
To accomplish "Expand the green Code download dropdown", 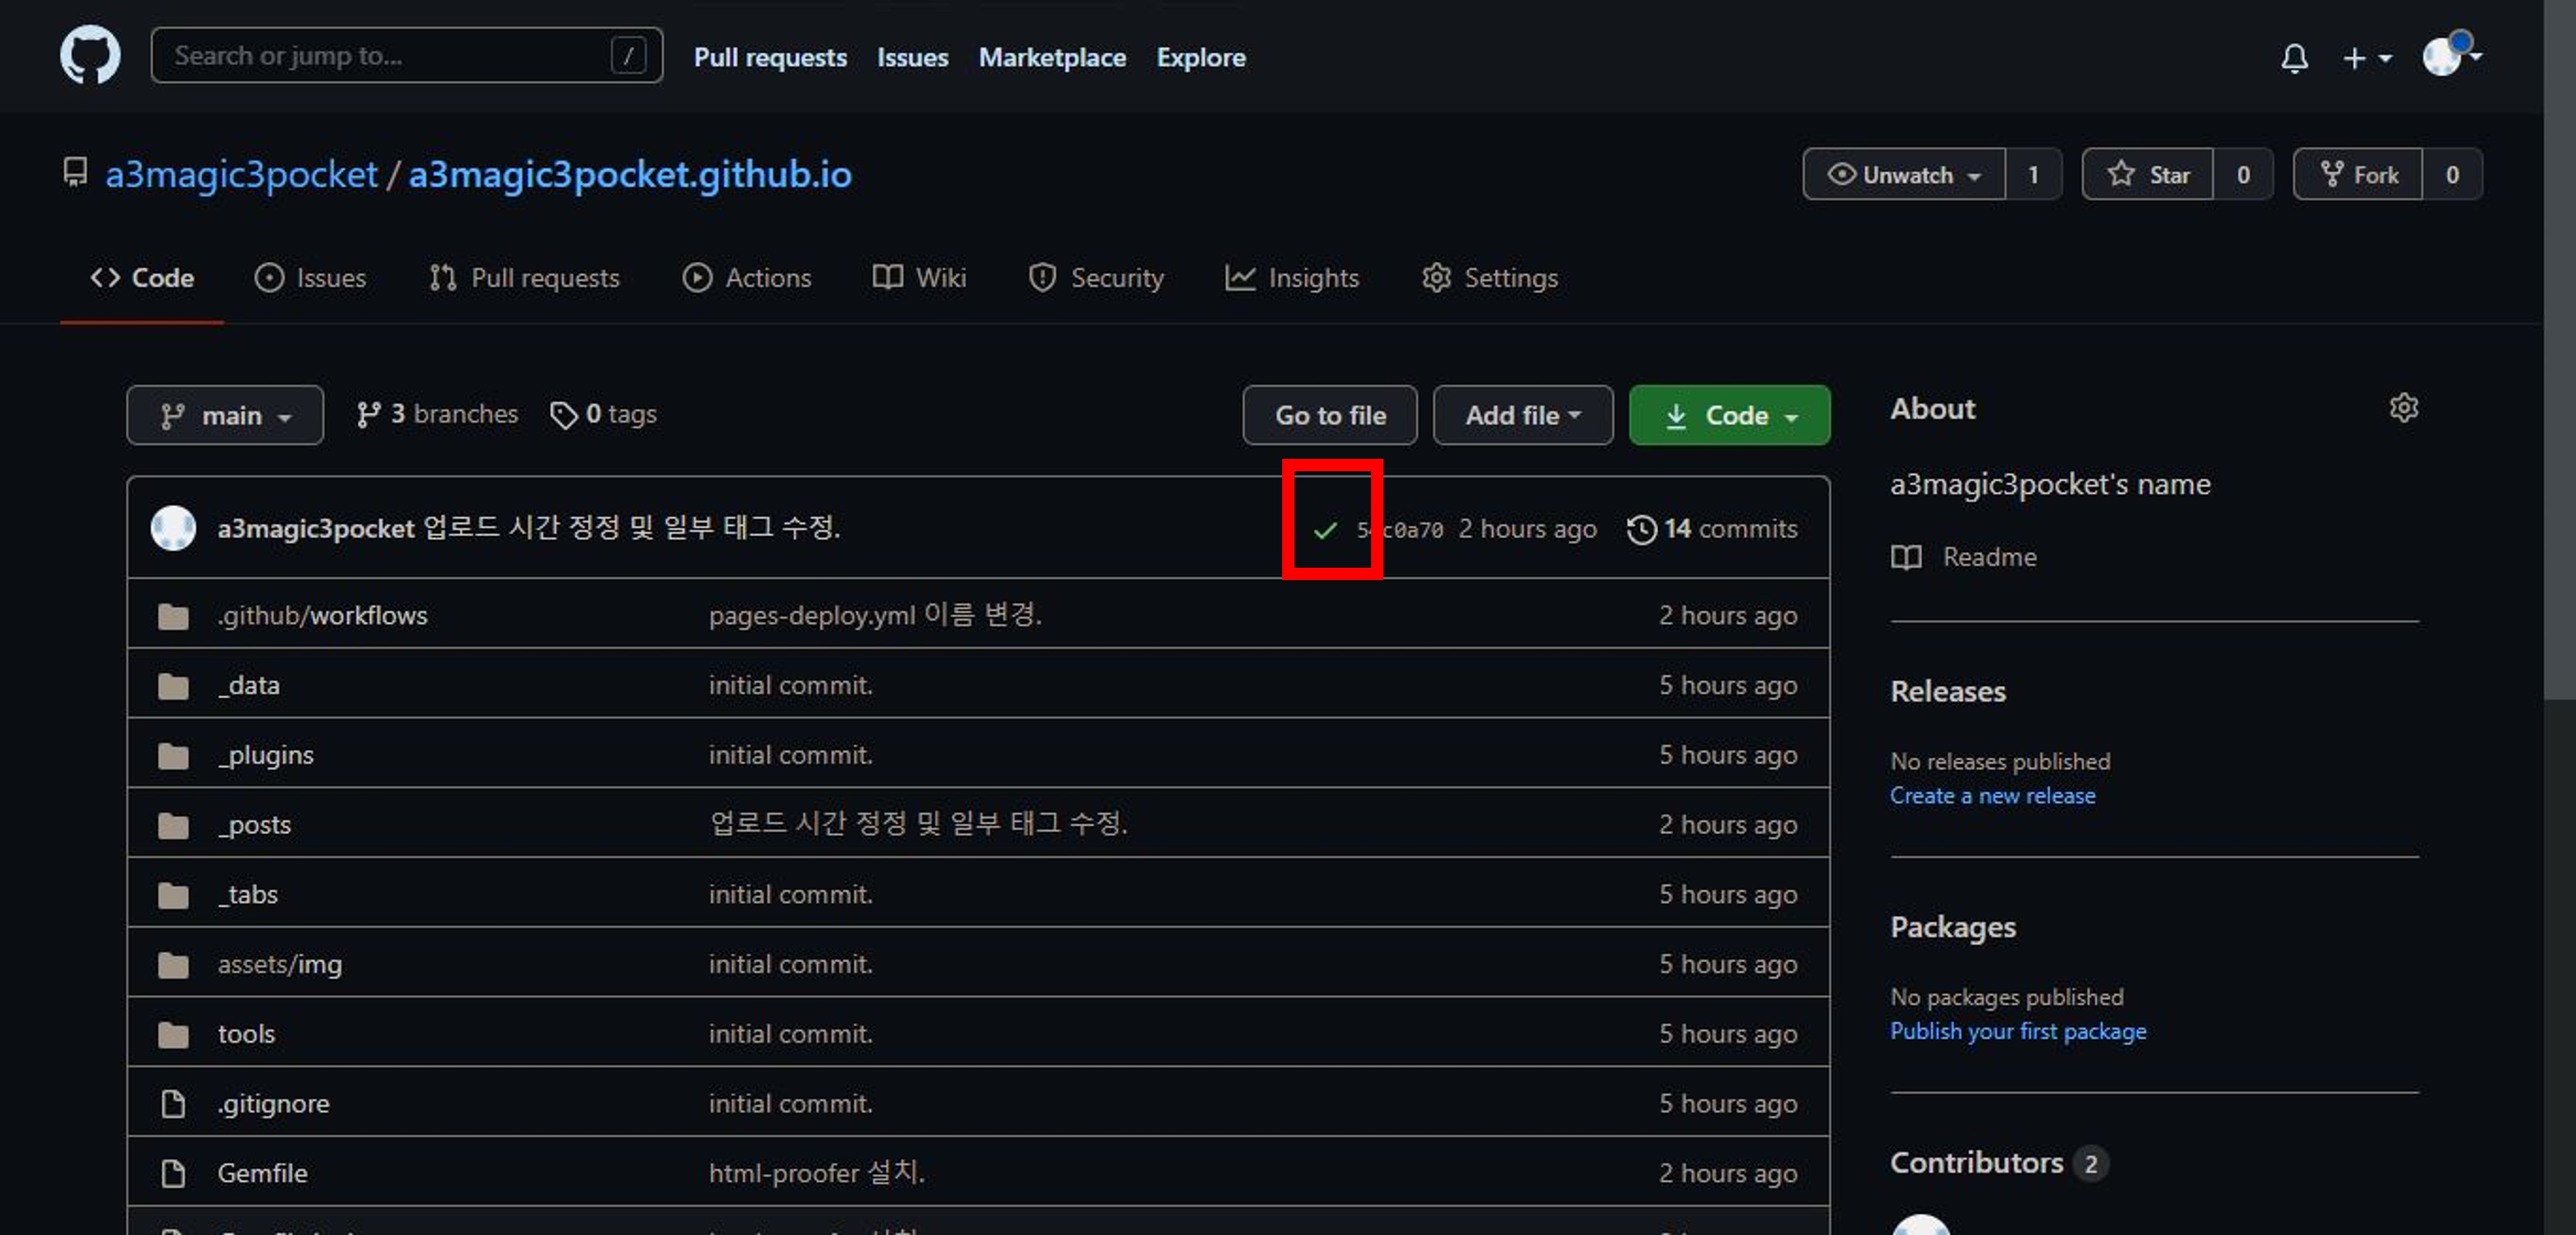I will click(x=1729, y=415).
